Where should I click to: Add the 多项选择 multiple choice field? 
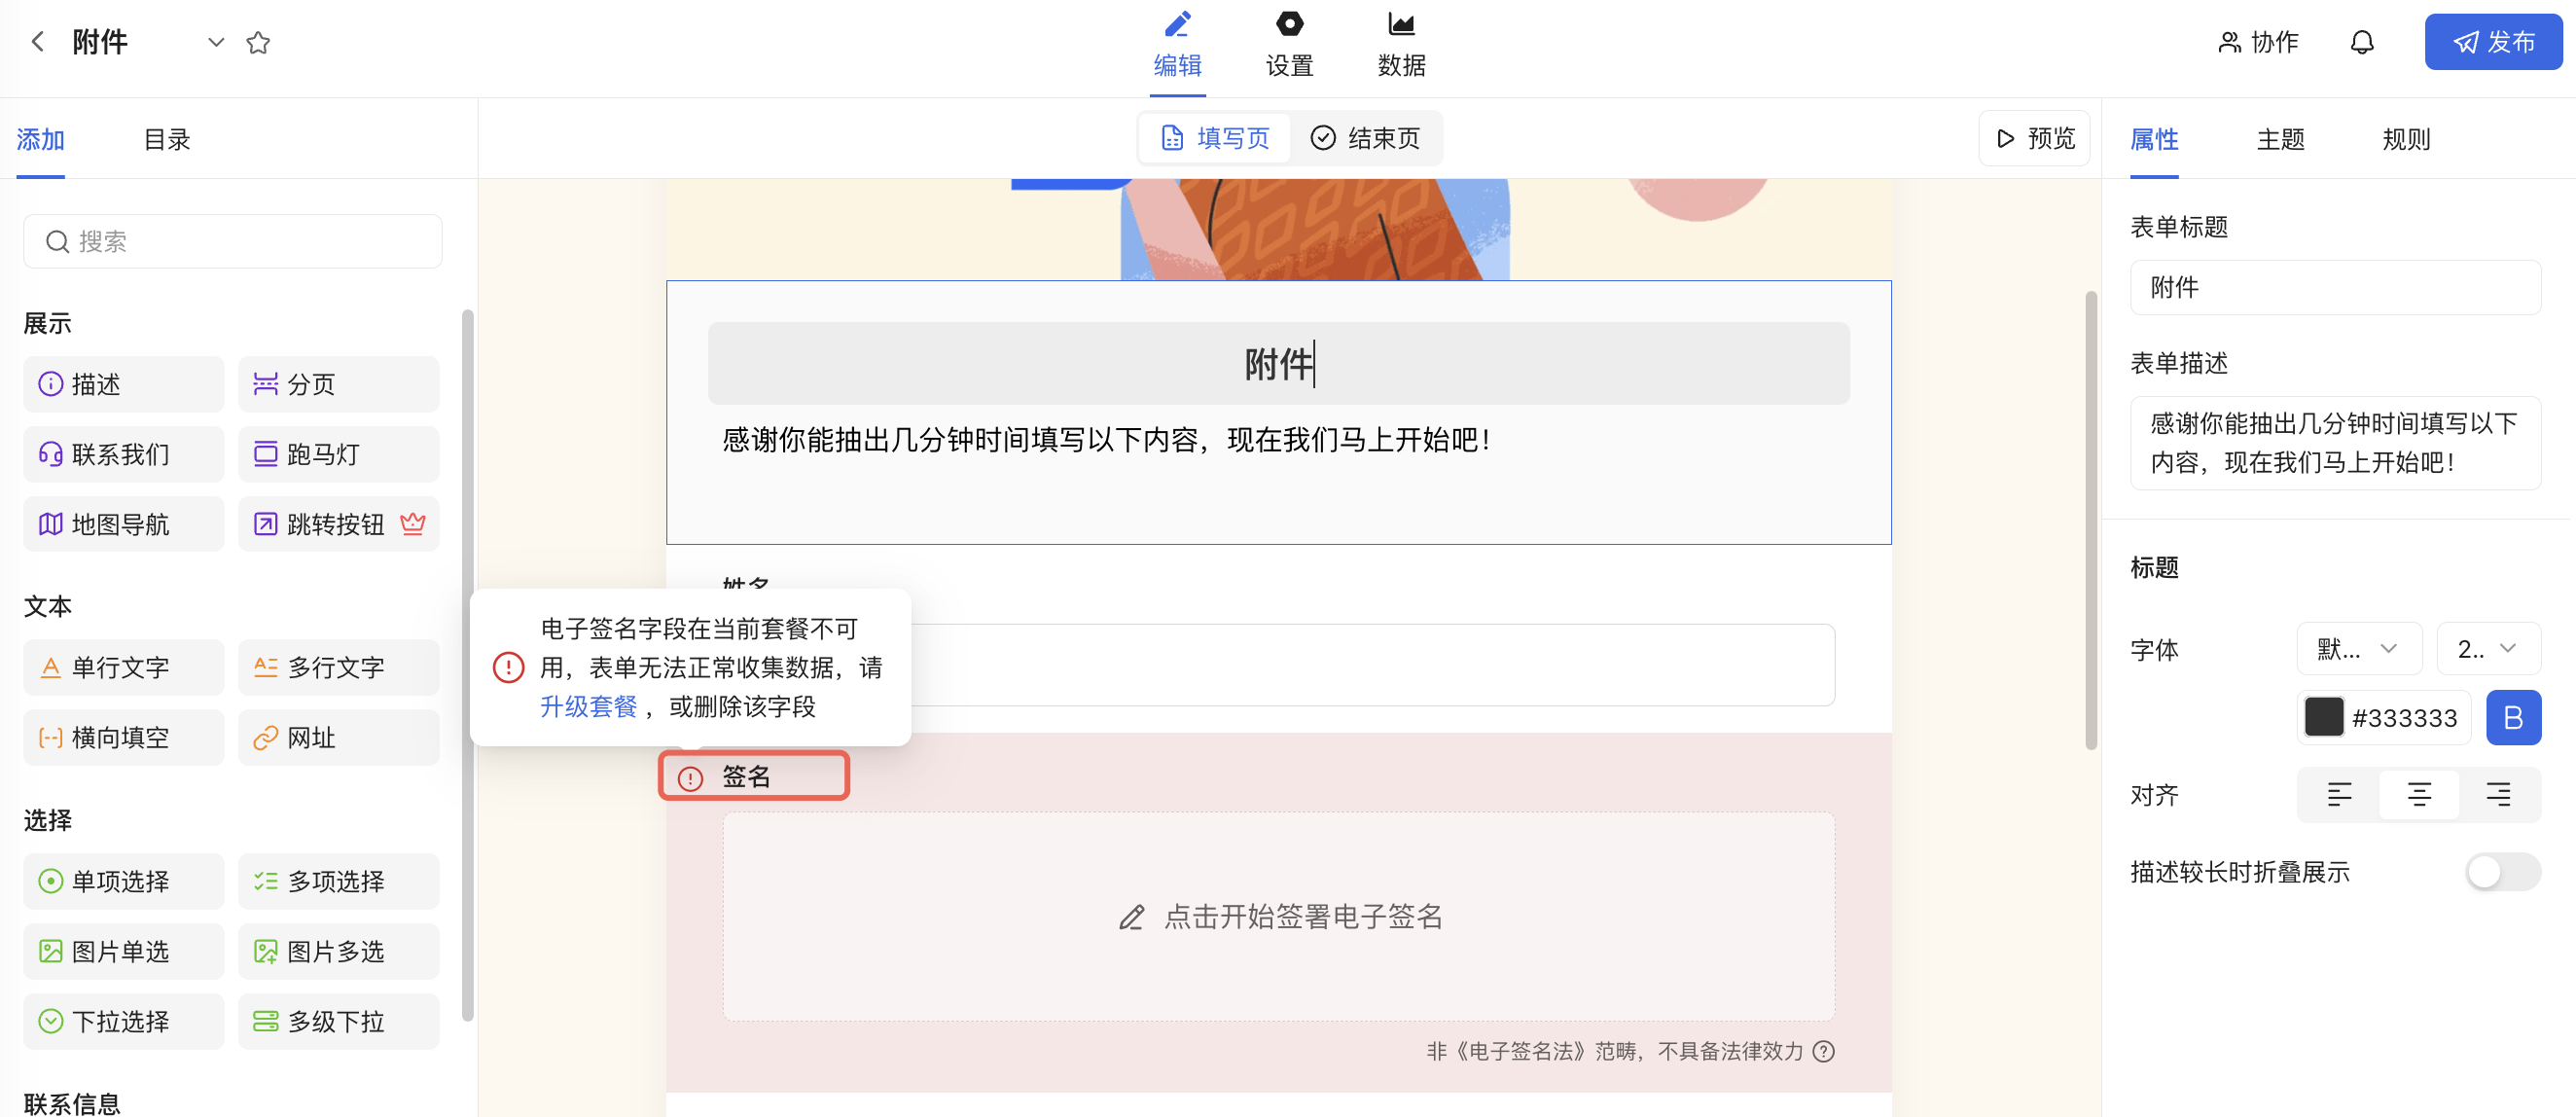[339, 881]
